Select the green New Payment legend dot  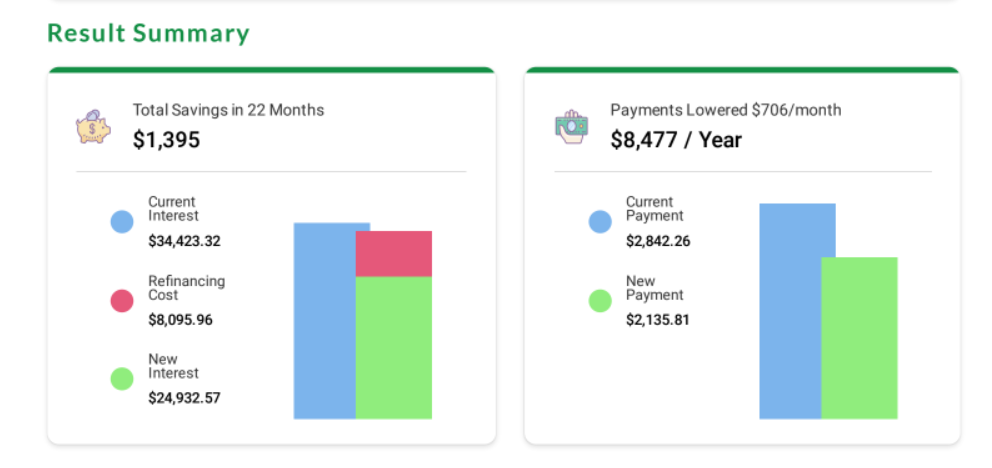coord(600,301)
